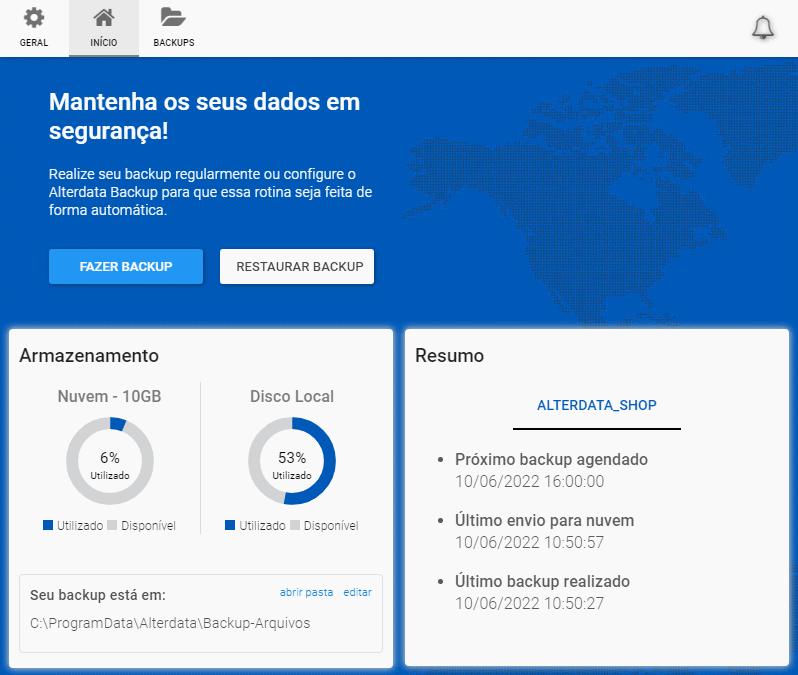Click the Último backup realizado label

point(543,581)
